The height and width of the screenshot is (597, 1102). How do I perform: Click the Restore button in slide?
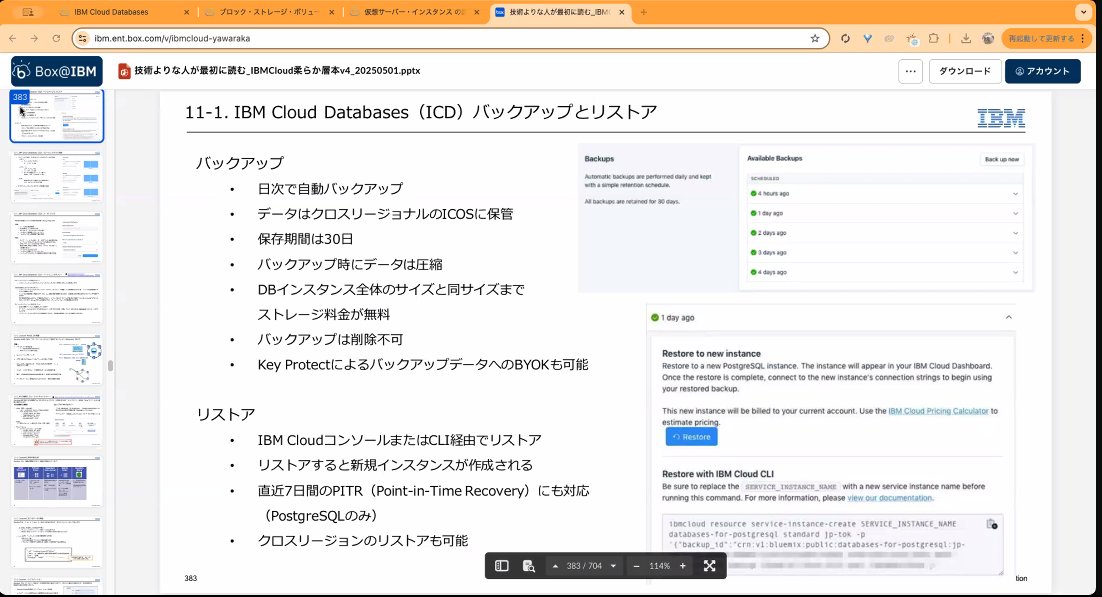click(692, 437)
